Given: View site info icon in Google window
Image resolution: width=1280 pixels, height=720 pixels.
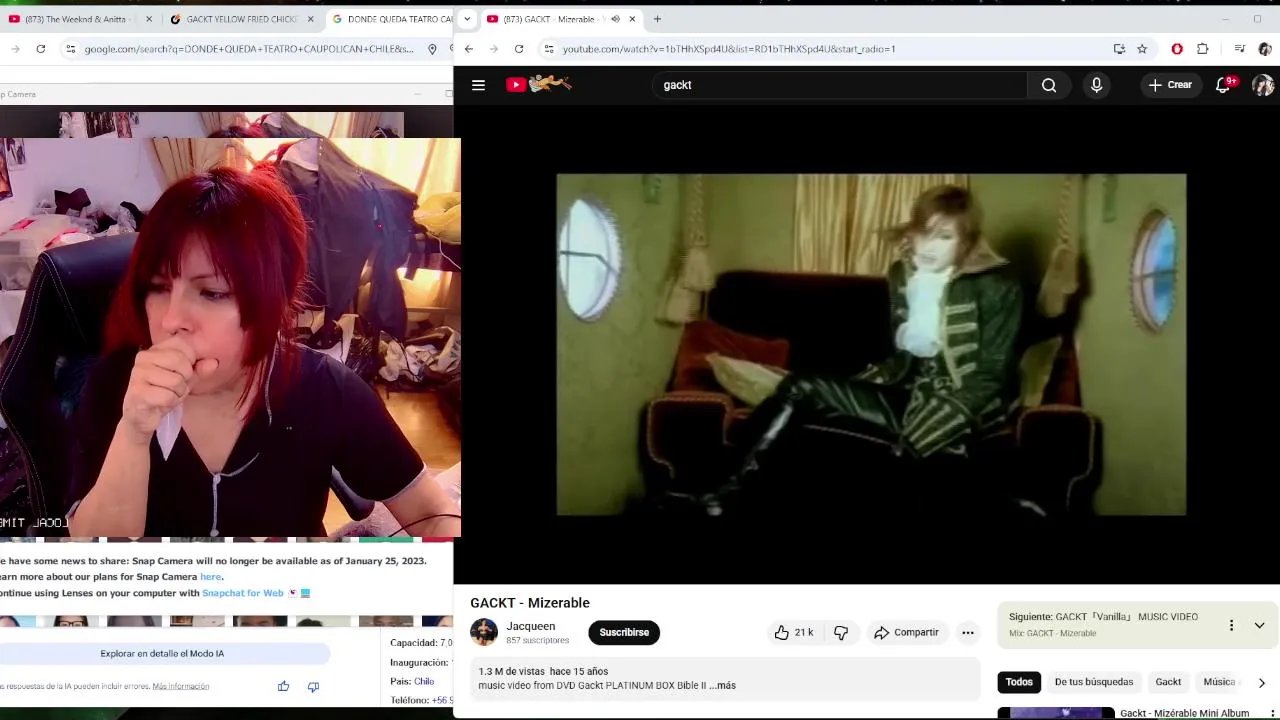Looking at the screenshot, I should point(70,49).
